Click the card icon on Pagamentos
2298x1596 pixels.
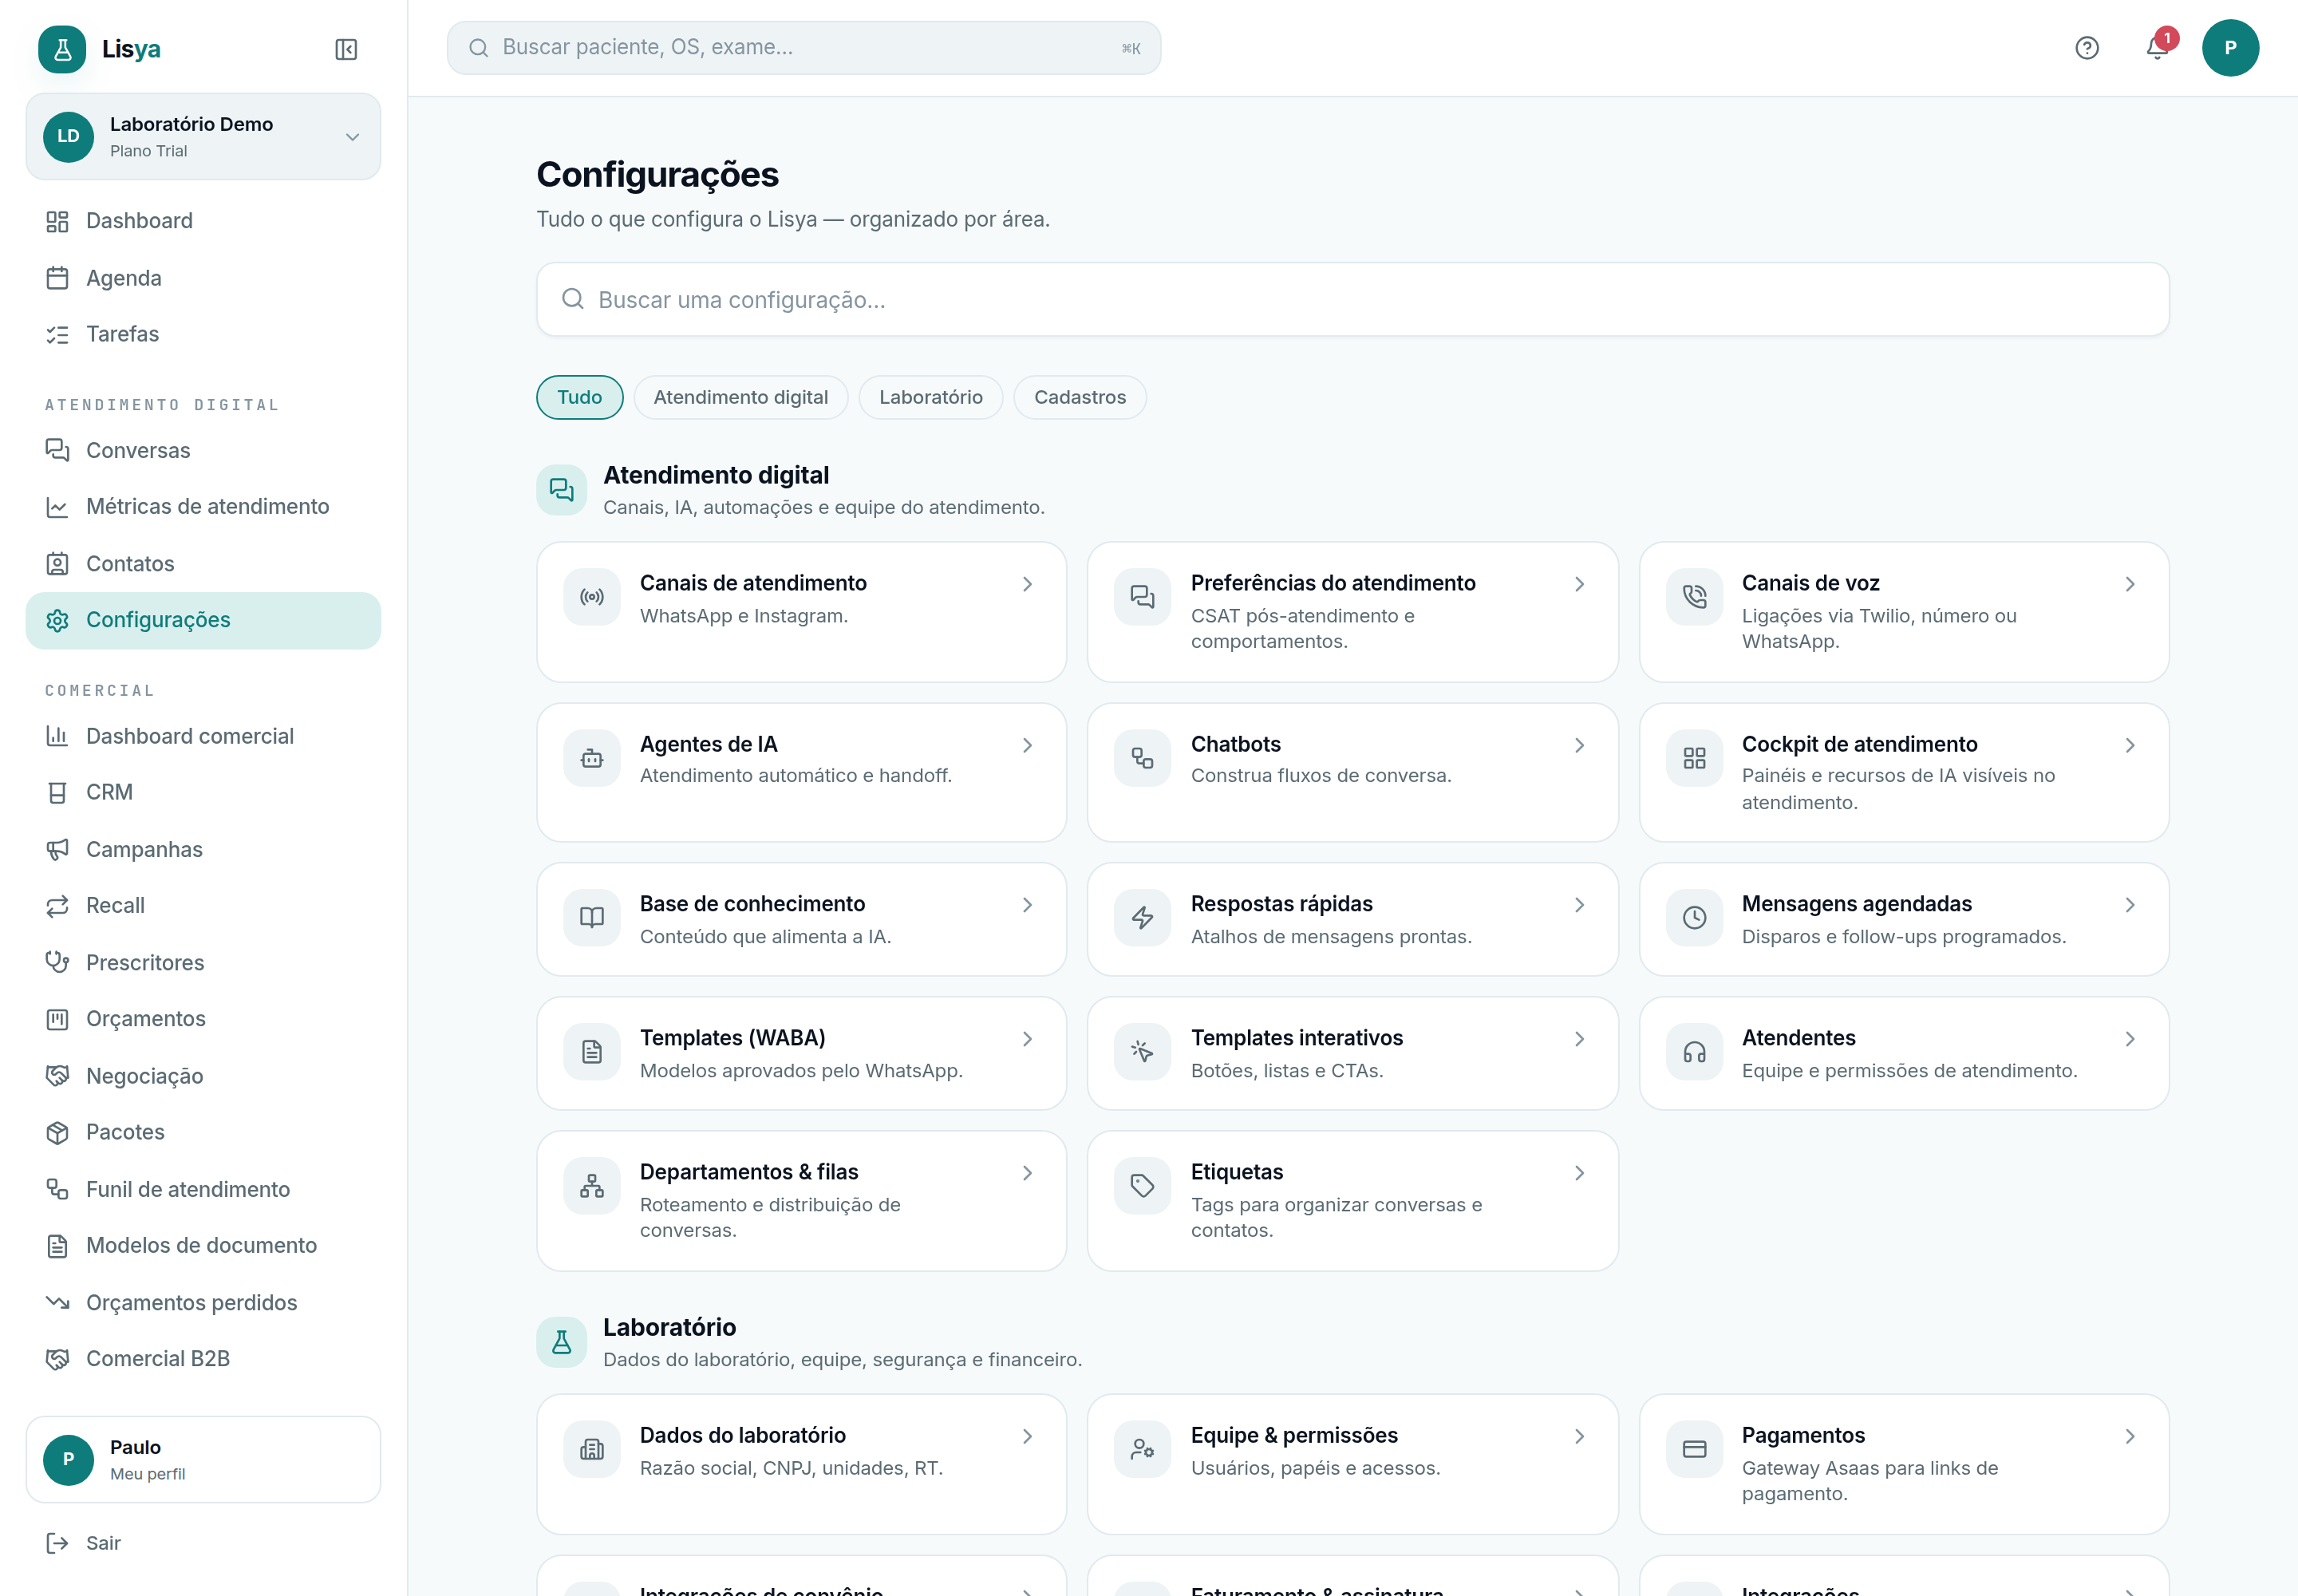1694,1449
